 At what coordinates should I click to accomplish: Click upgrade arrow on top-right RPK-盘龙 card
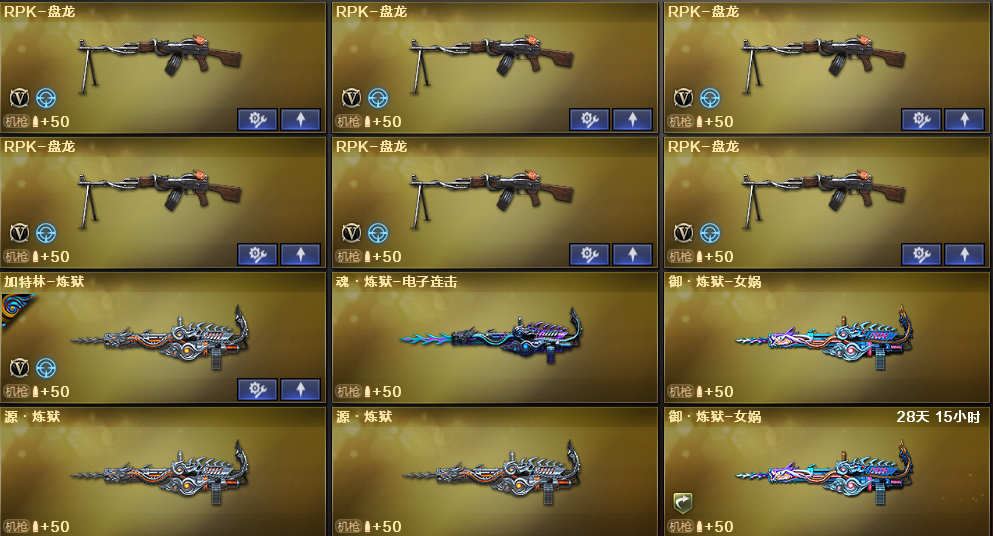pyautogui.click(x=964, y=119)
